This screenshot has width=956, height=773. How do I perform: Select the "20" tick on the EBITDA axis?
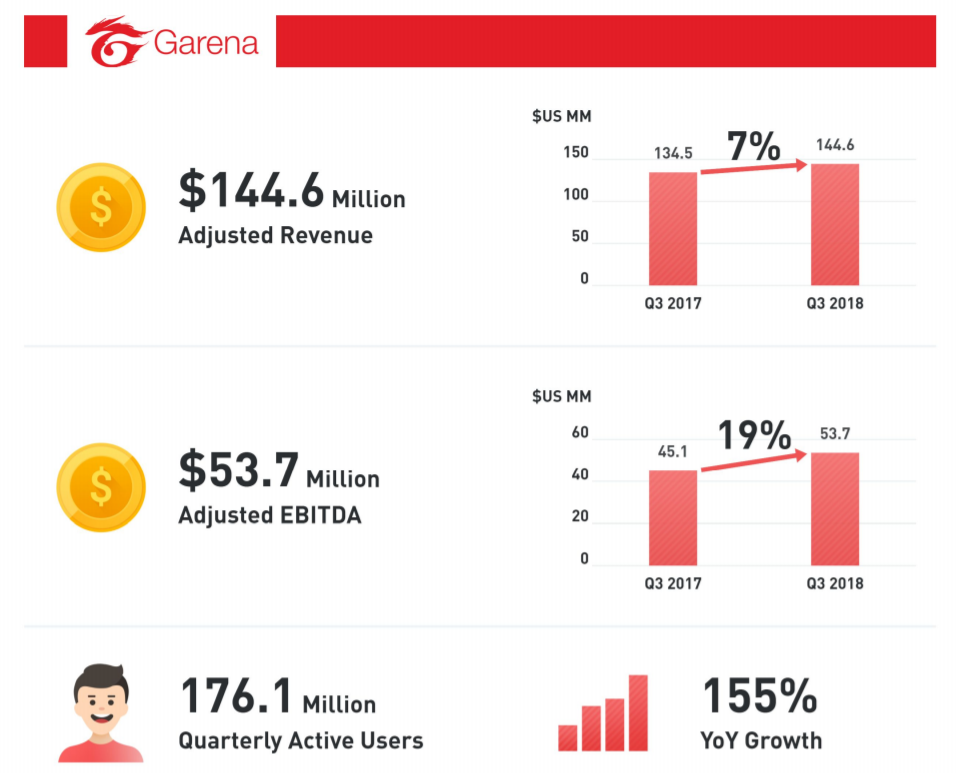(x=580, y=516)
